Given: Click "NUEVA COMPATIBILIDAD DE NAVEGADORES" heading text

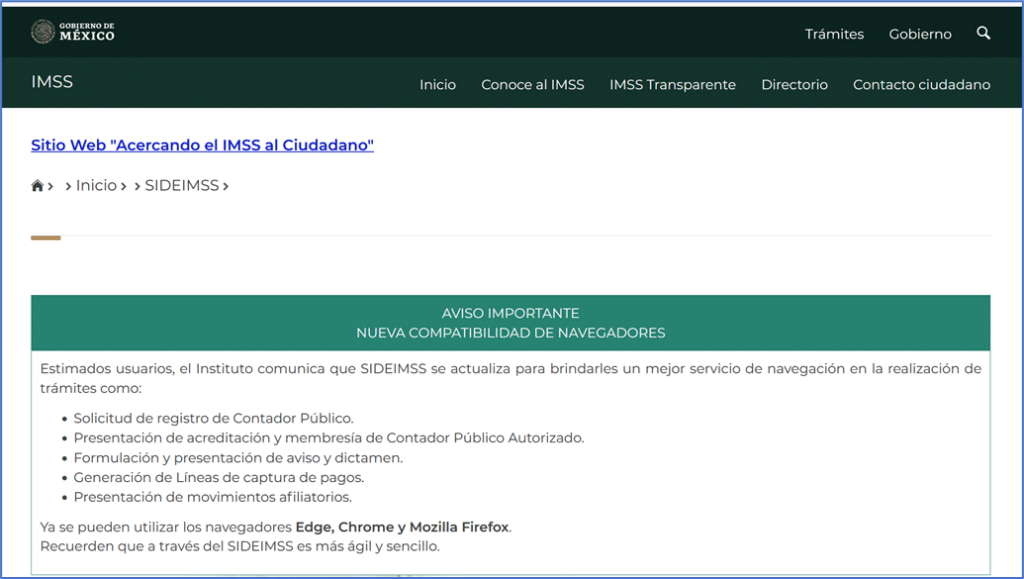Looking at the screenshot, I should click(510, 333).
